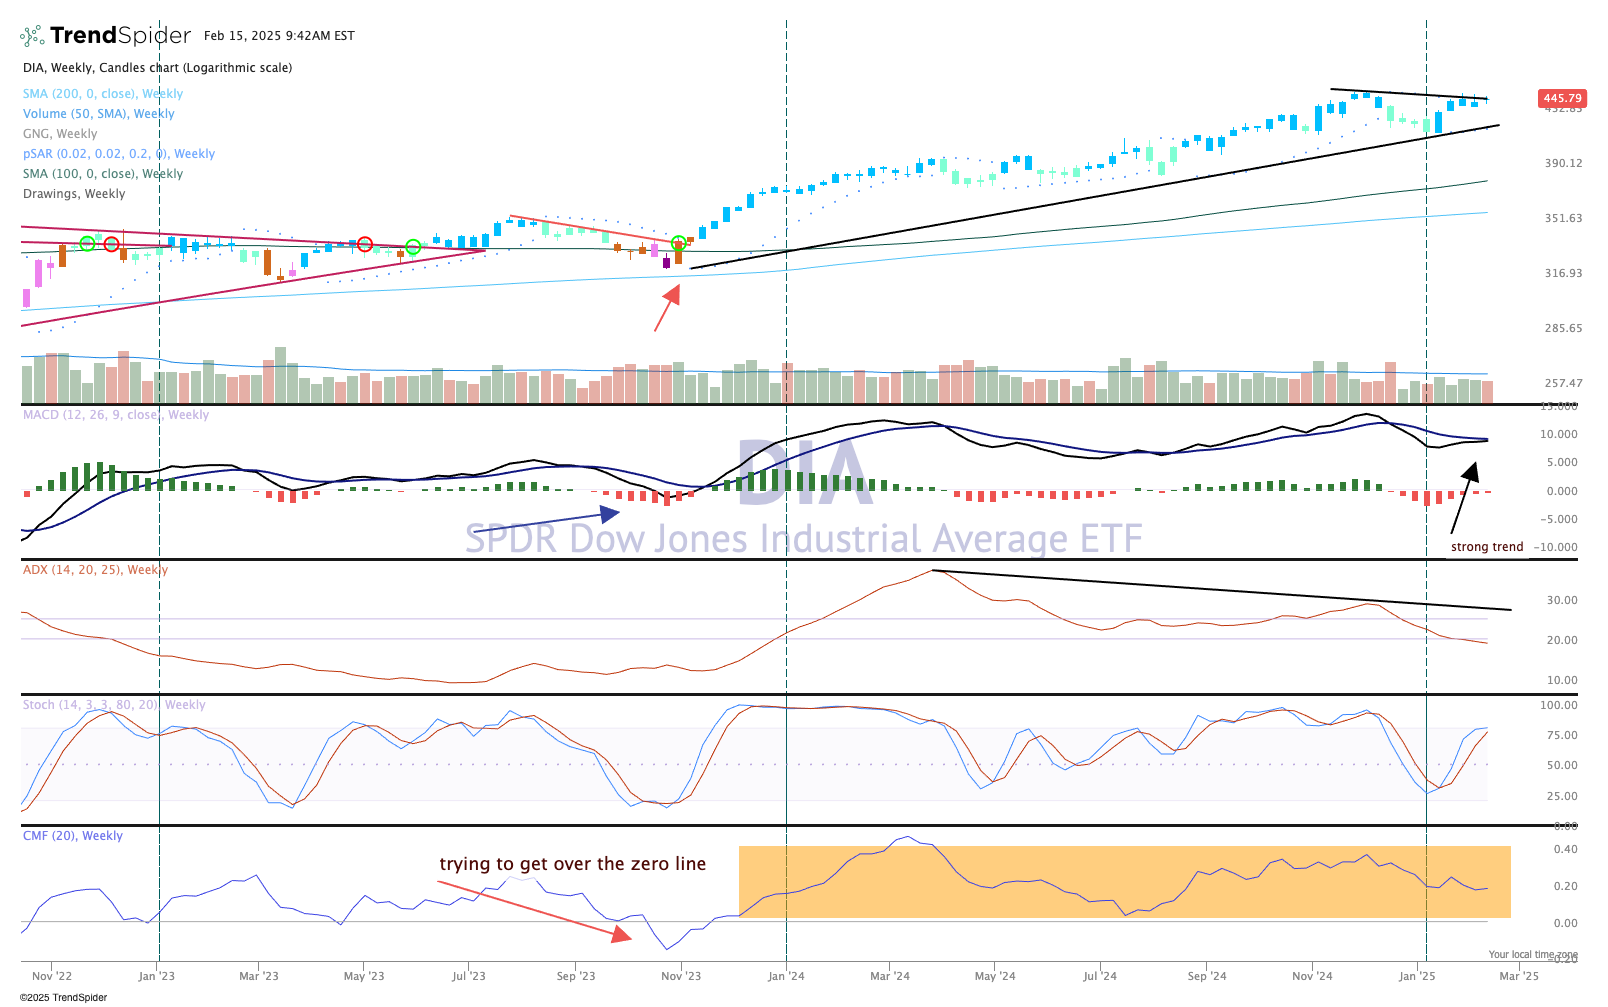Click the red 445.79 current price tag
This screenshot has height=1007, width=1608.
pyautogui.click(x=1562, y=98)
